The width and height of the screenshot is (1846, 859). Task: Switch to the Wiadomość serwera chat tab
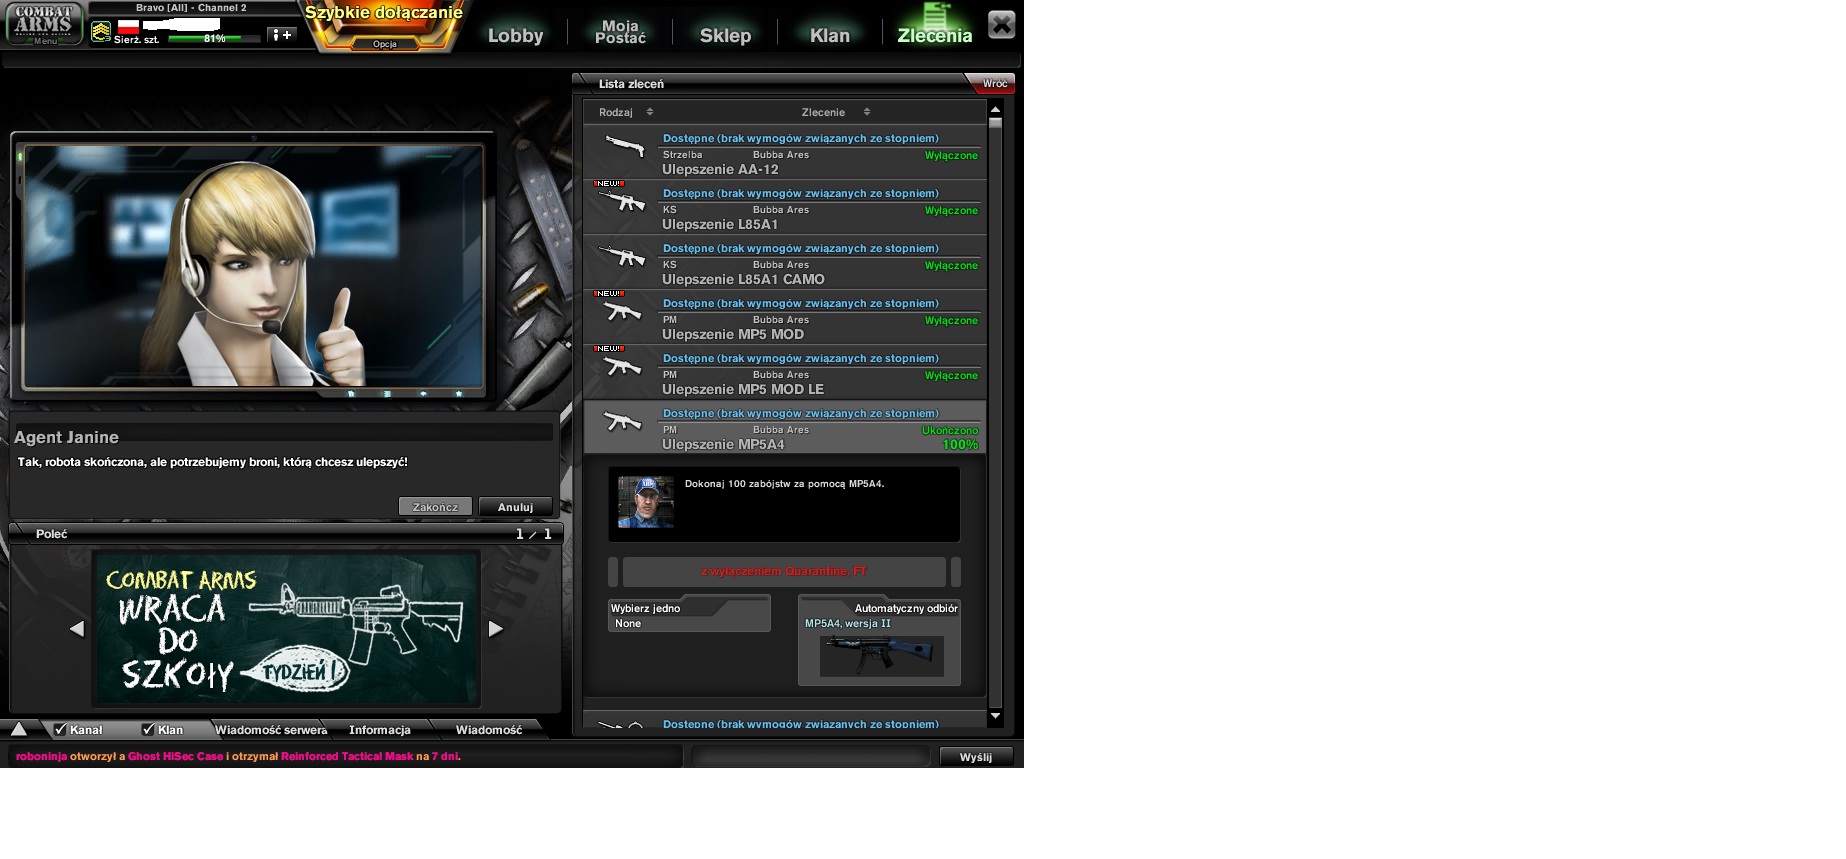271,730
